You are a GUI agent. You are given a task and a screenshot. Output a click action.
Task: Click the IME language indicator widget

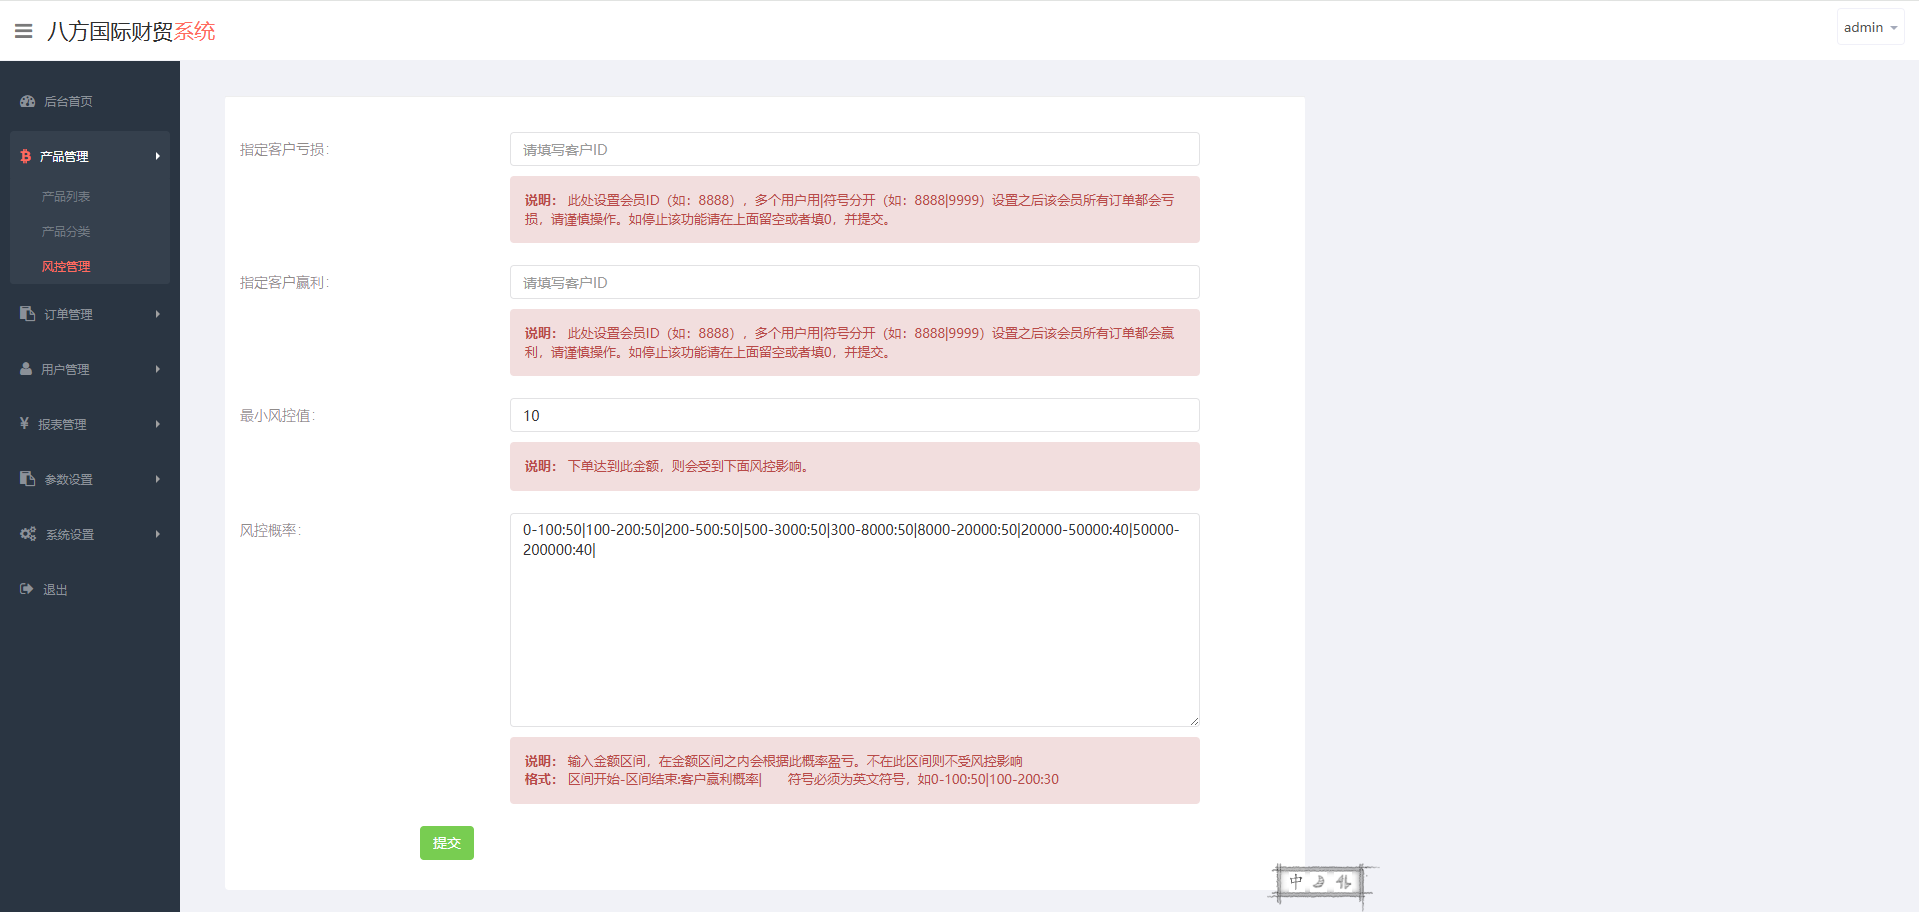point(1321,883)
